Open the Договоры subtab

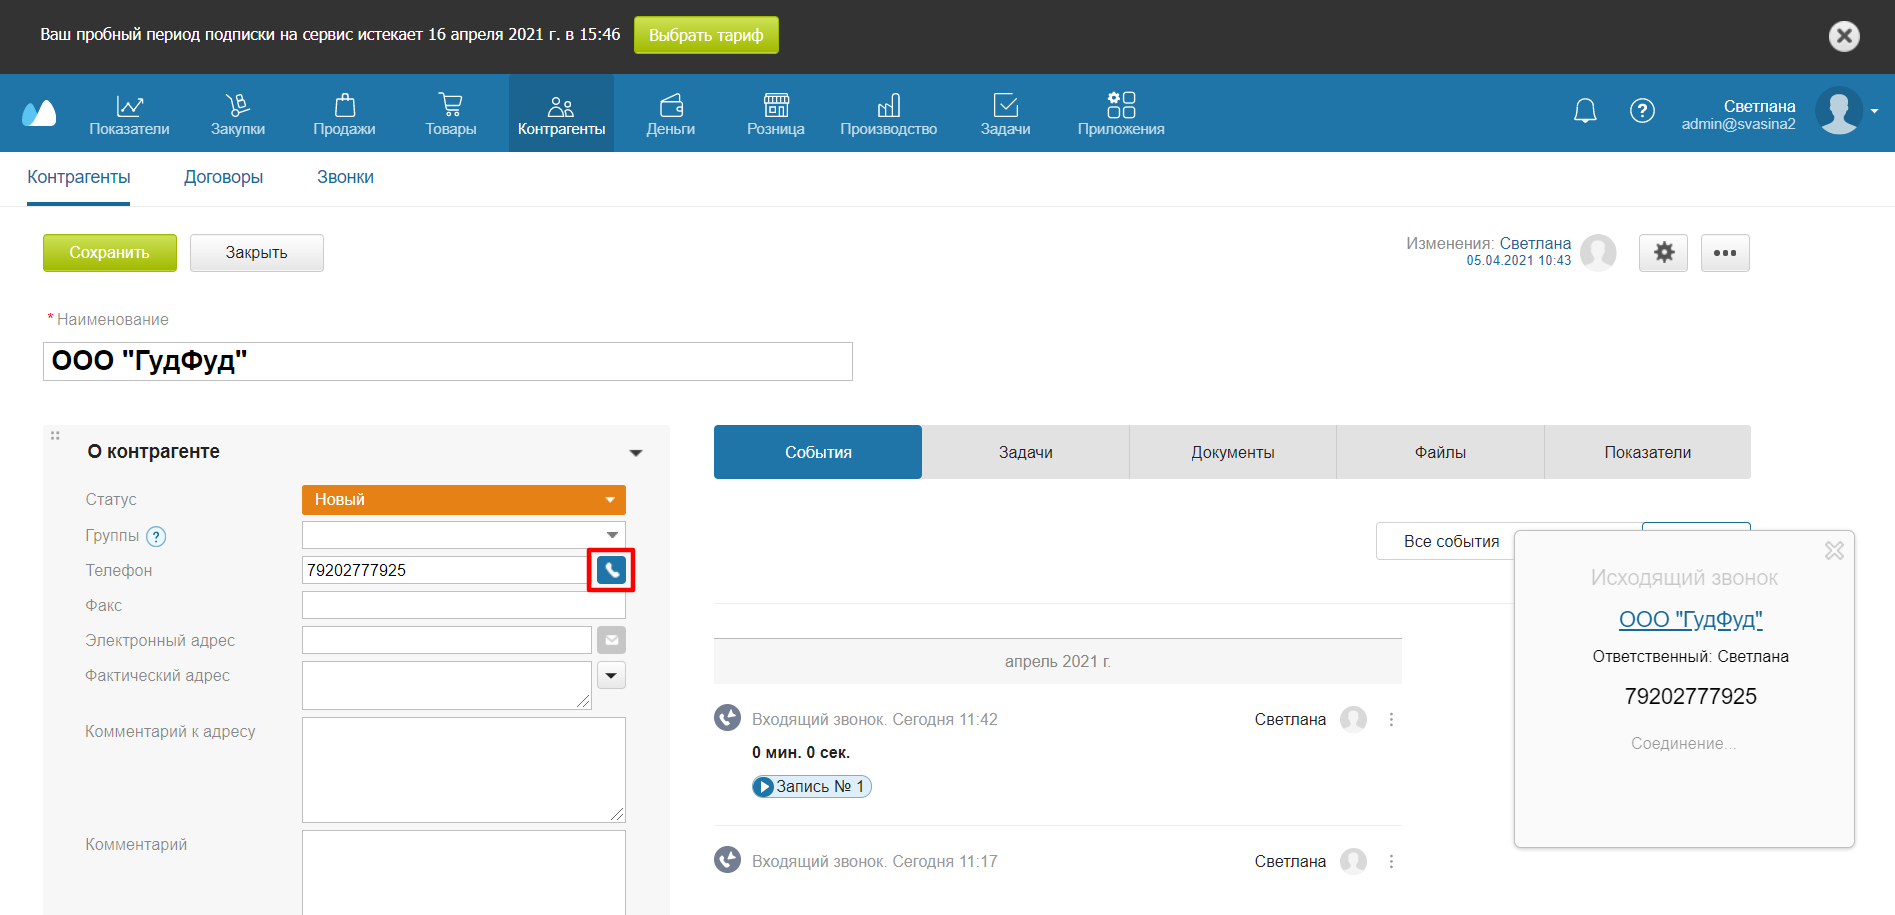pos(223,177)
